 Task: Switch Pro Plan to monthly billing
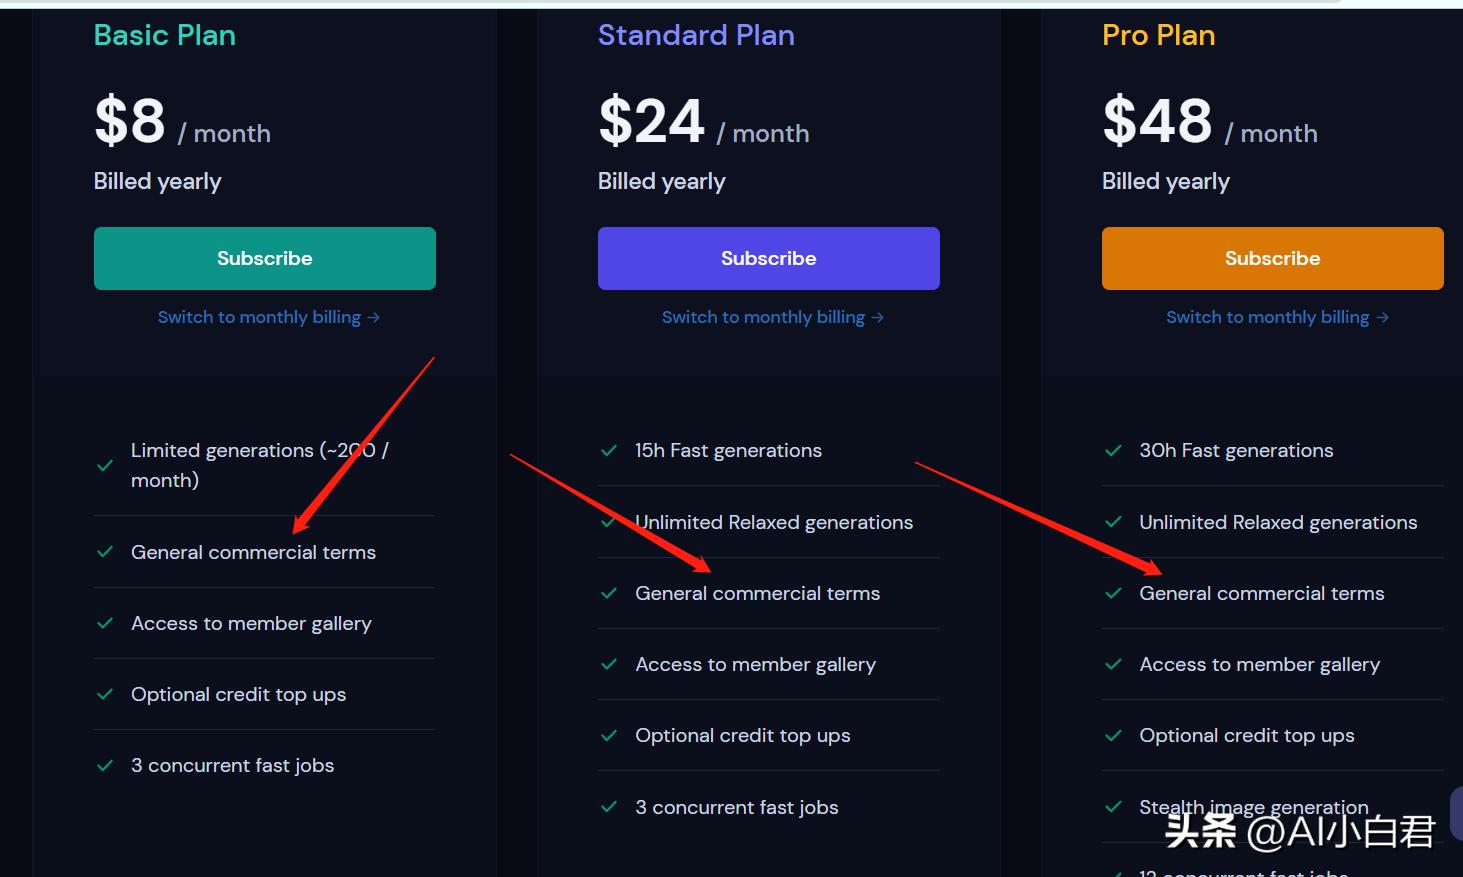1276,317
